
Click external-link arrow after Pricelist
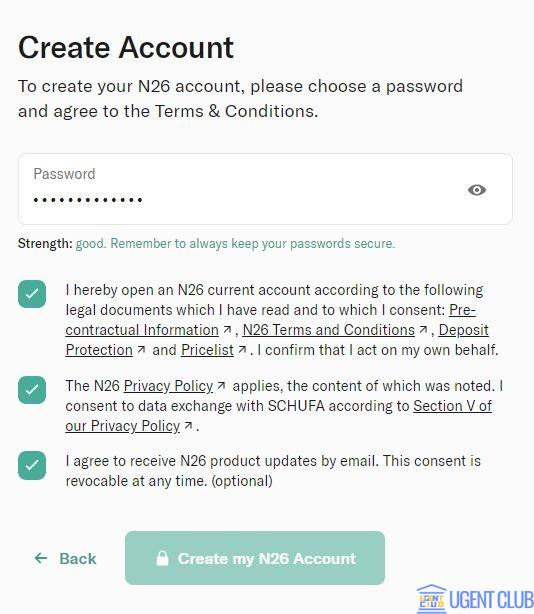click(242, 350)
